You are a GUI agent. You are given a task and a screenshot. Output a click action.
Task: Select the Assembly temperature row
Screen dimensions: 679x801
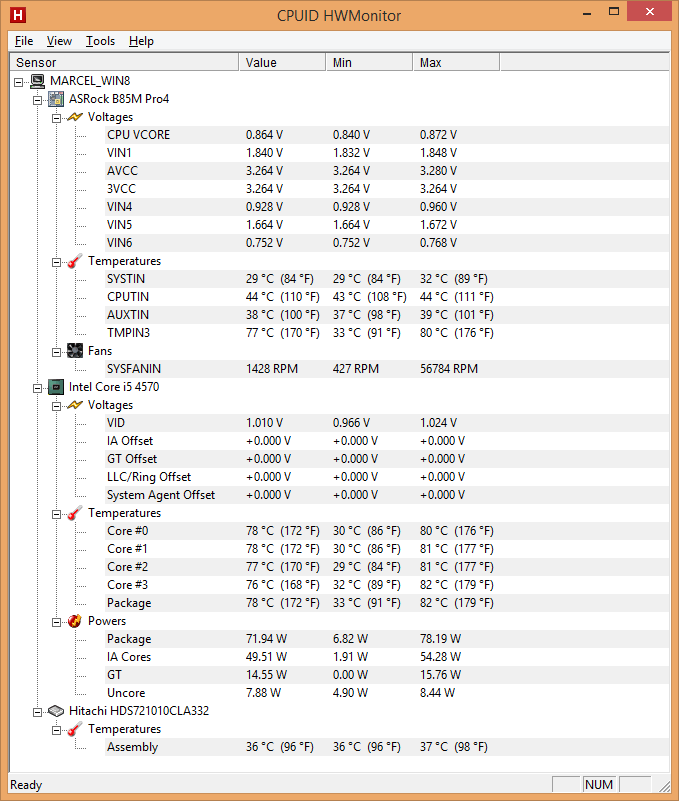[x=387, y=747]
